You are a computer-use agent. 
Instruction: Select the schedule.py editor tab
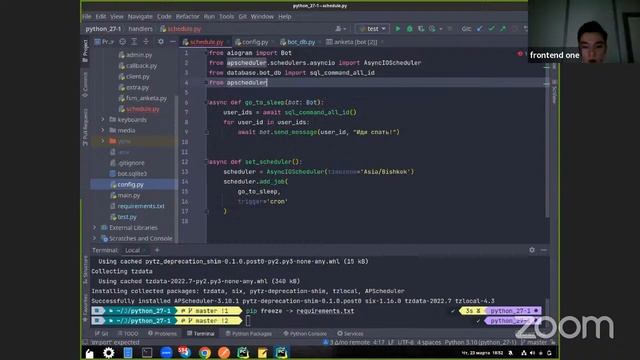tap(206, 42)
